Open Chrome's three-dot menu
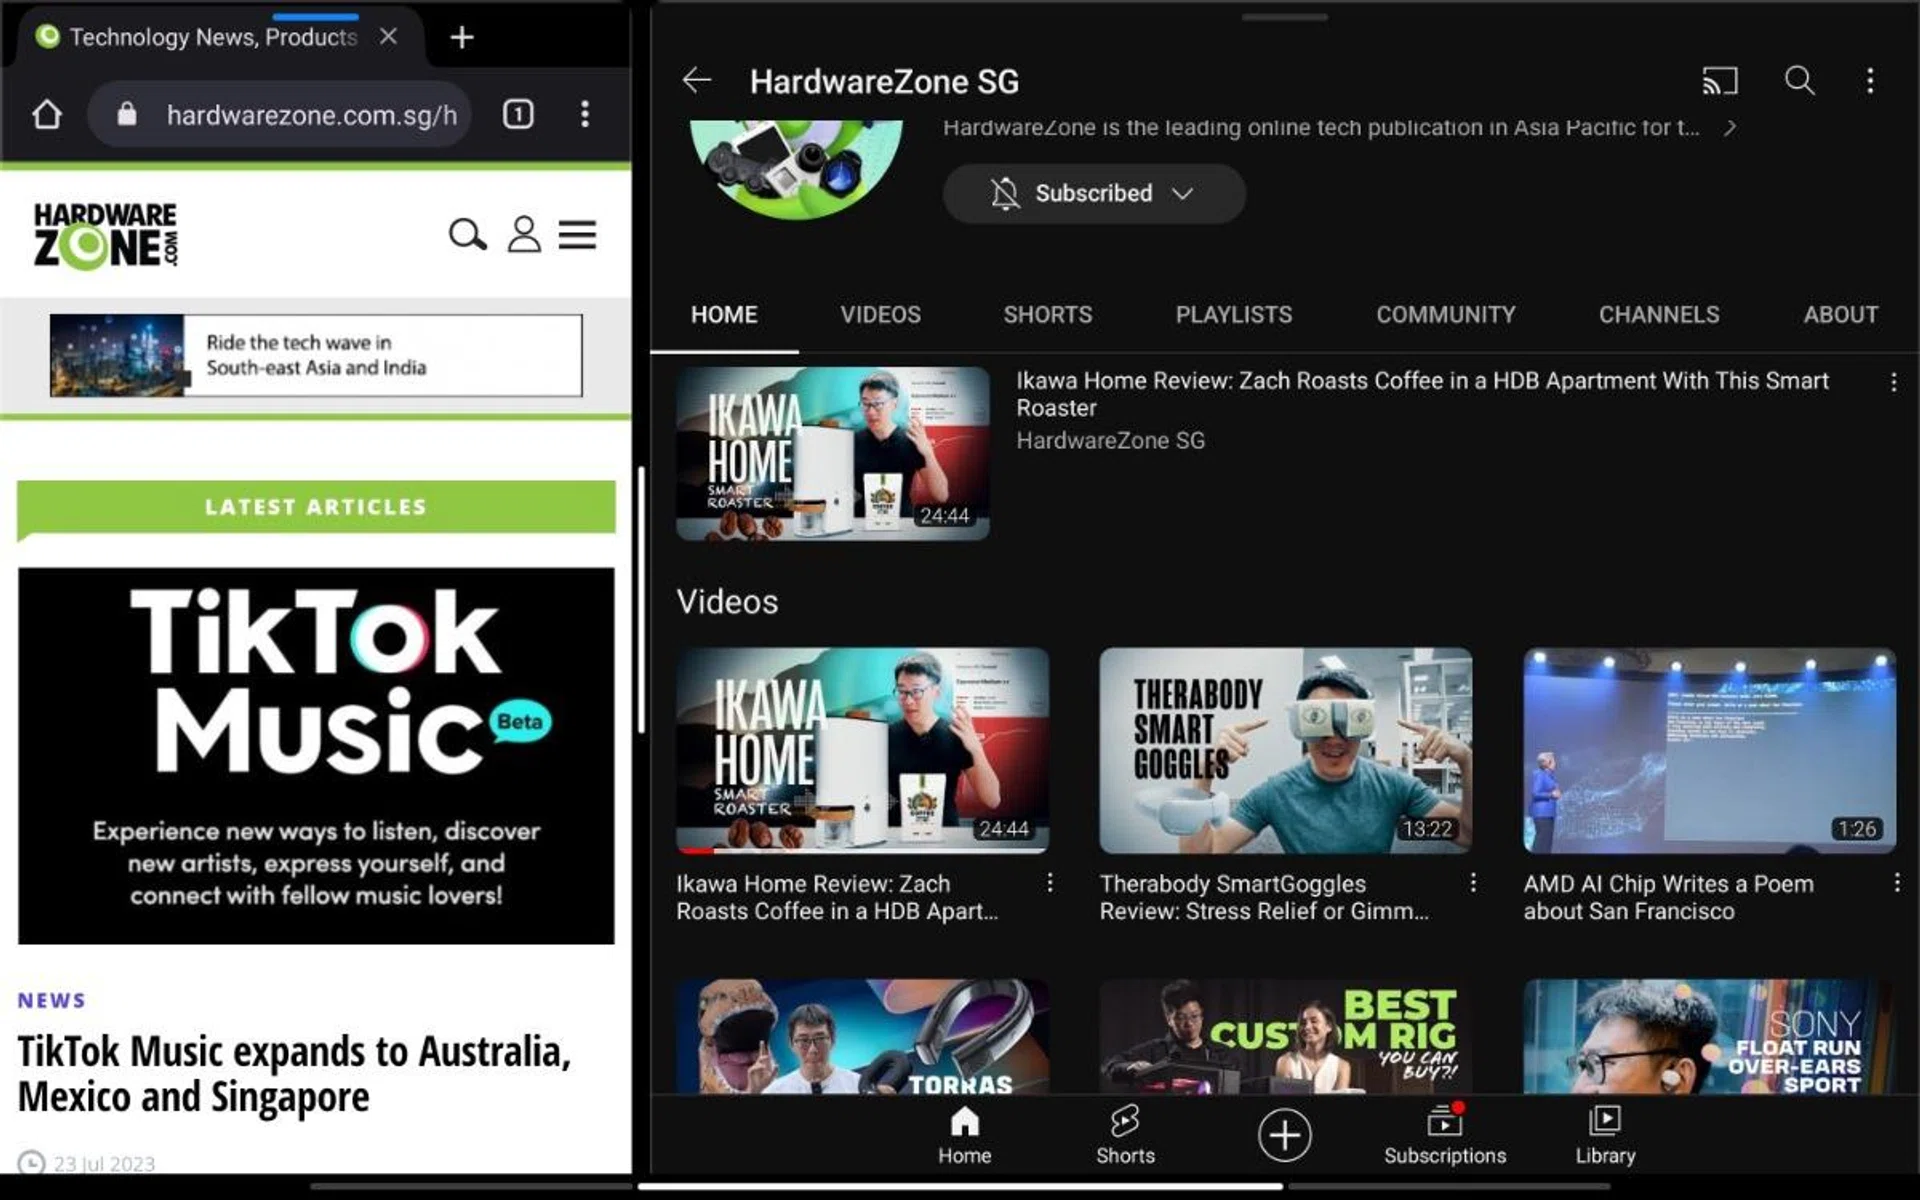1920x1200 pixels. 585,114
